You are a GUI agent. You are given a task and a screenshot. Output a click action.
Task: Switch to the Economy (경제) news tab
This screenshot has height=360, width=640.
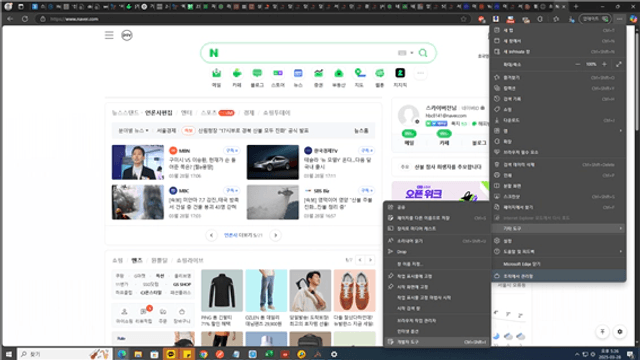click(249, 113)
